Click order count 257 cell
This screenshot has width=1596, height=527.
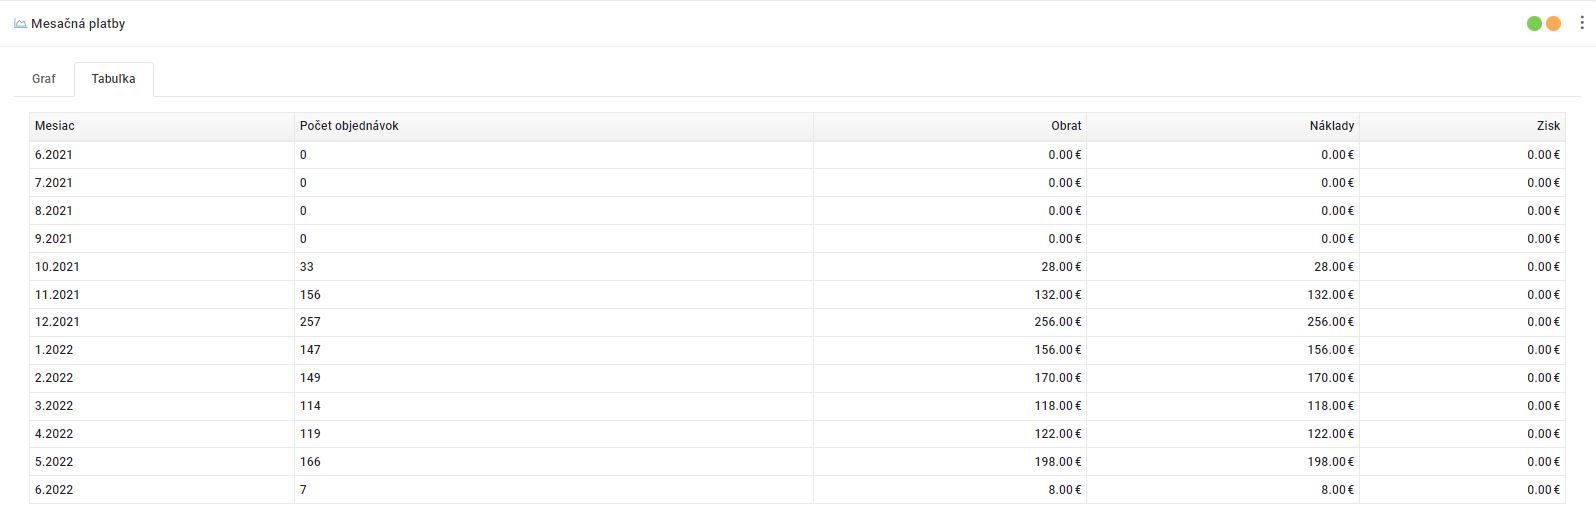(x=310, y=322)
